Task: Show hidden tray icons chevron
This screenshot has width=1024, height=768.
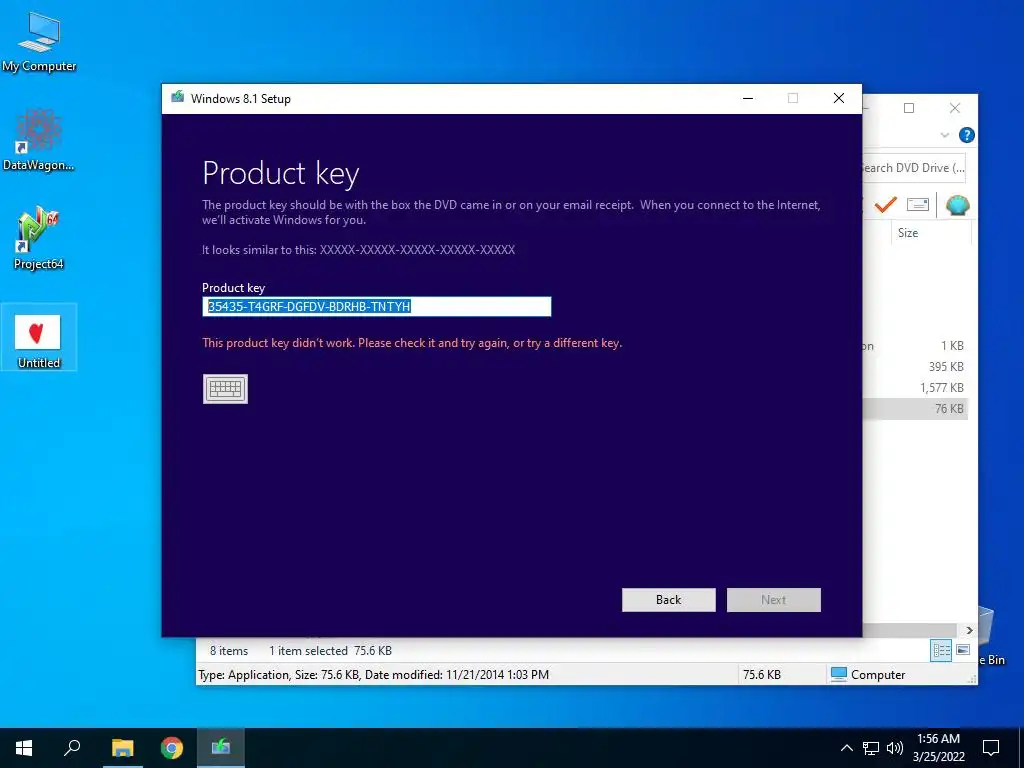Action: click(x=846, y=748)
